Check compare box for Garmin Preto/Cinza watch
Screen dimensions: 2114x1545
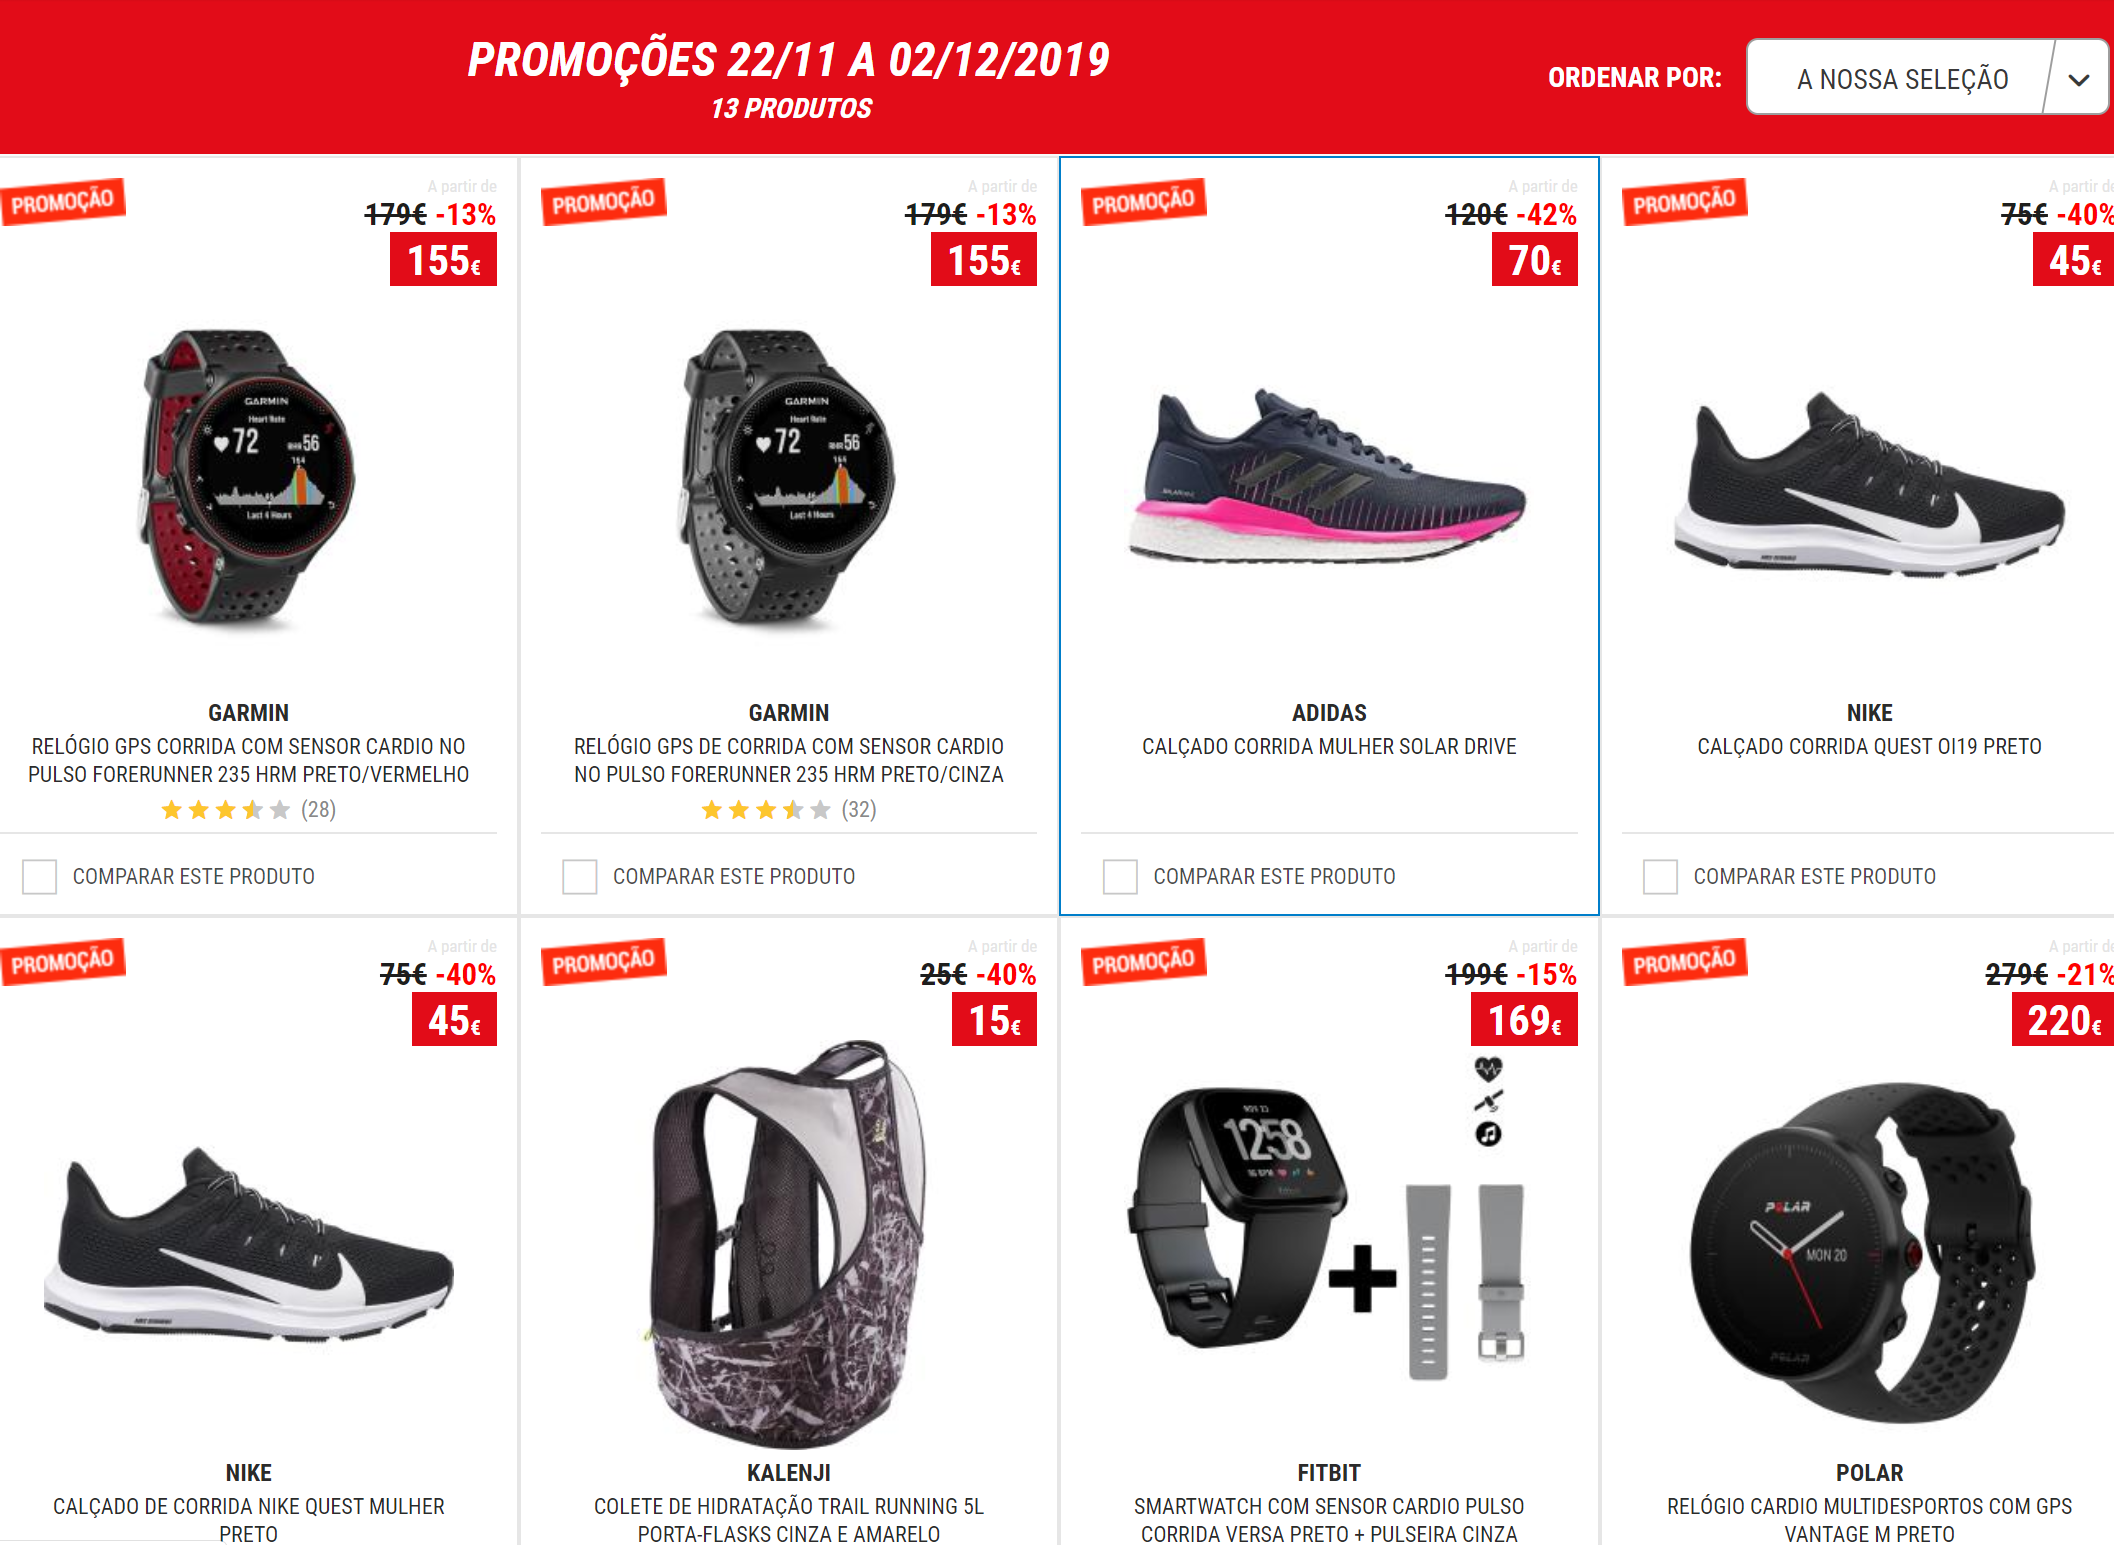pos(580,877)
